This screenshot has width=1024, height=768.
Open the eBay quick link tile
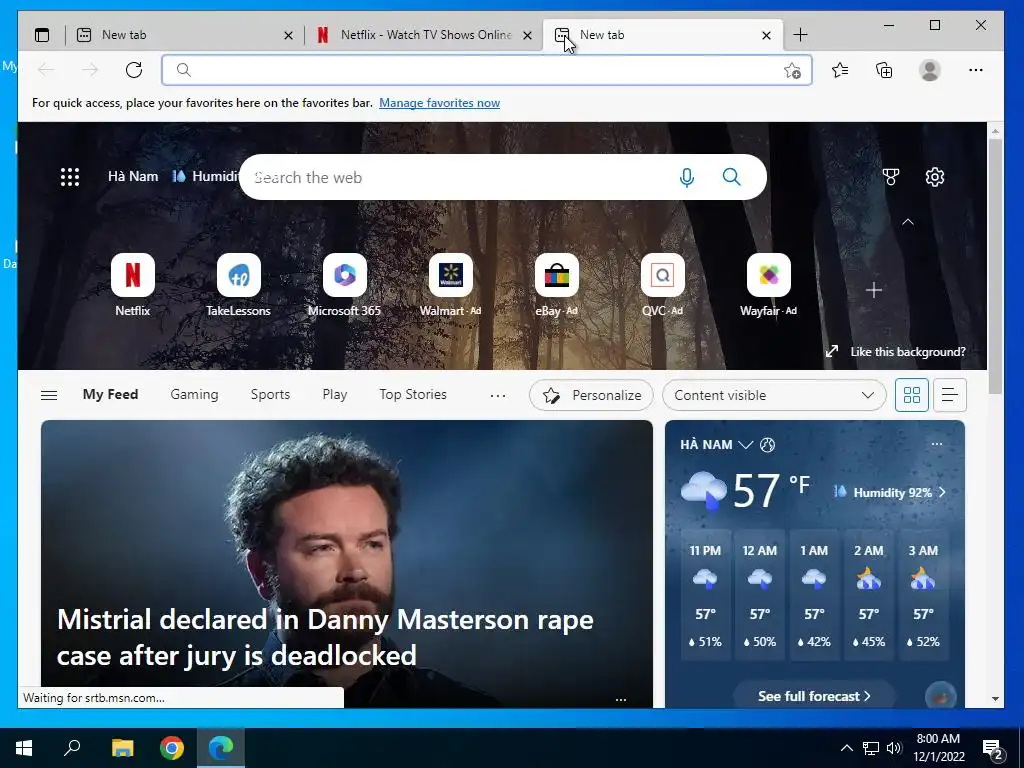pos(556,285)
